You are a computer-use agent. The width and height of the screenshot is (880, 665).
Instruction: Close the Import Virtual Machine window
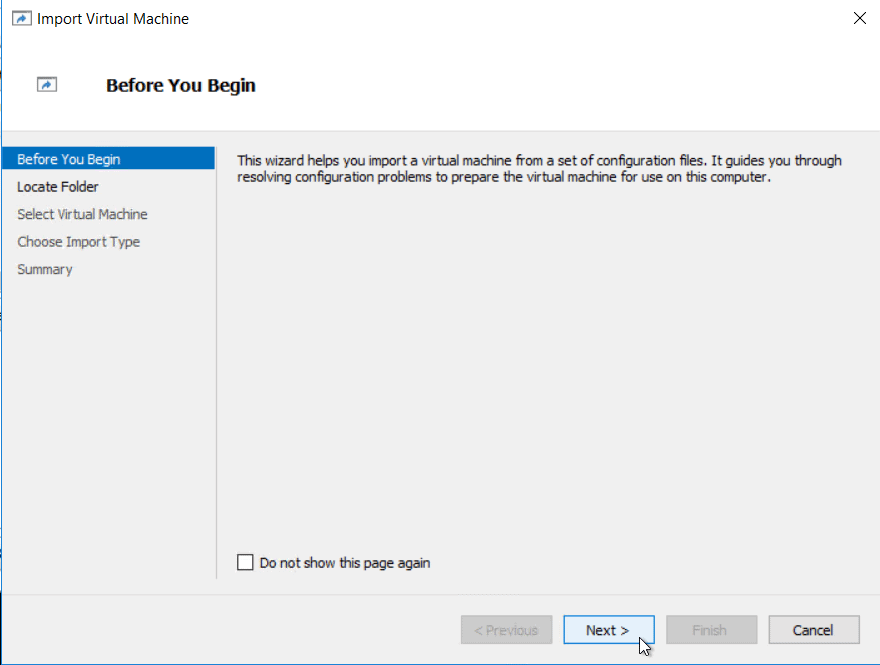point(859,18)
